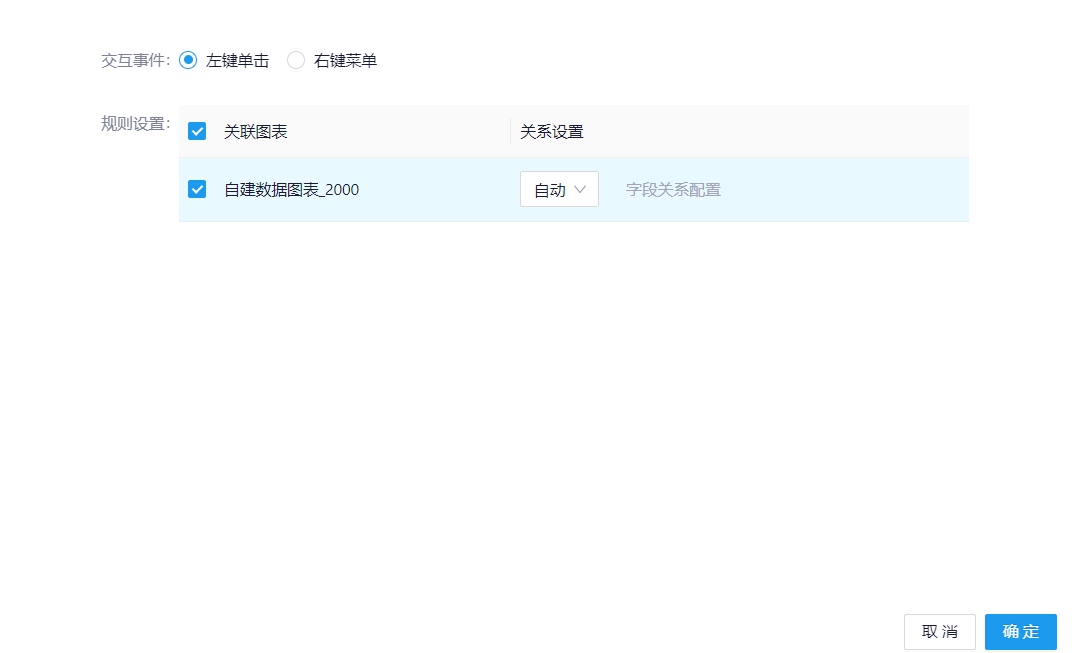This screenshot has width=1077, height=653.
Task: Select the 左键单击 radio button
Action: pos(187,60)
